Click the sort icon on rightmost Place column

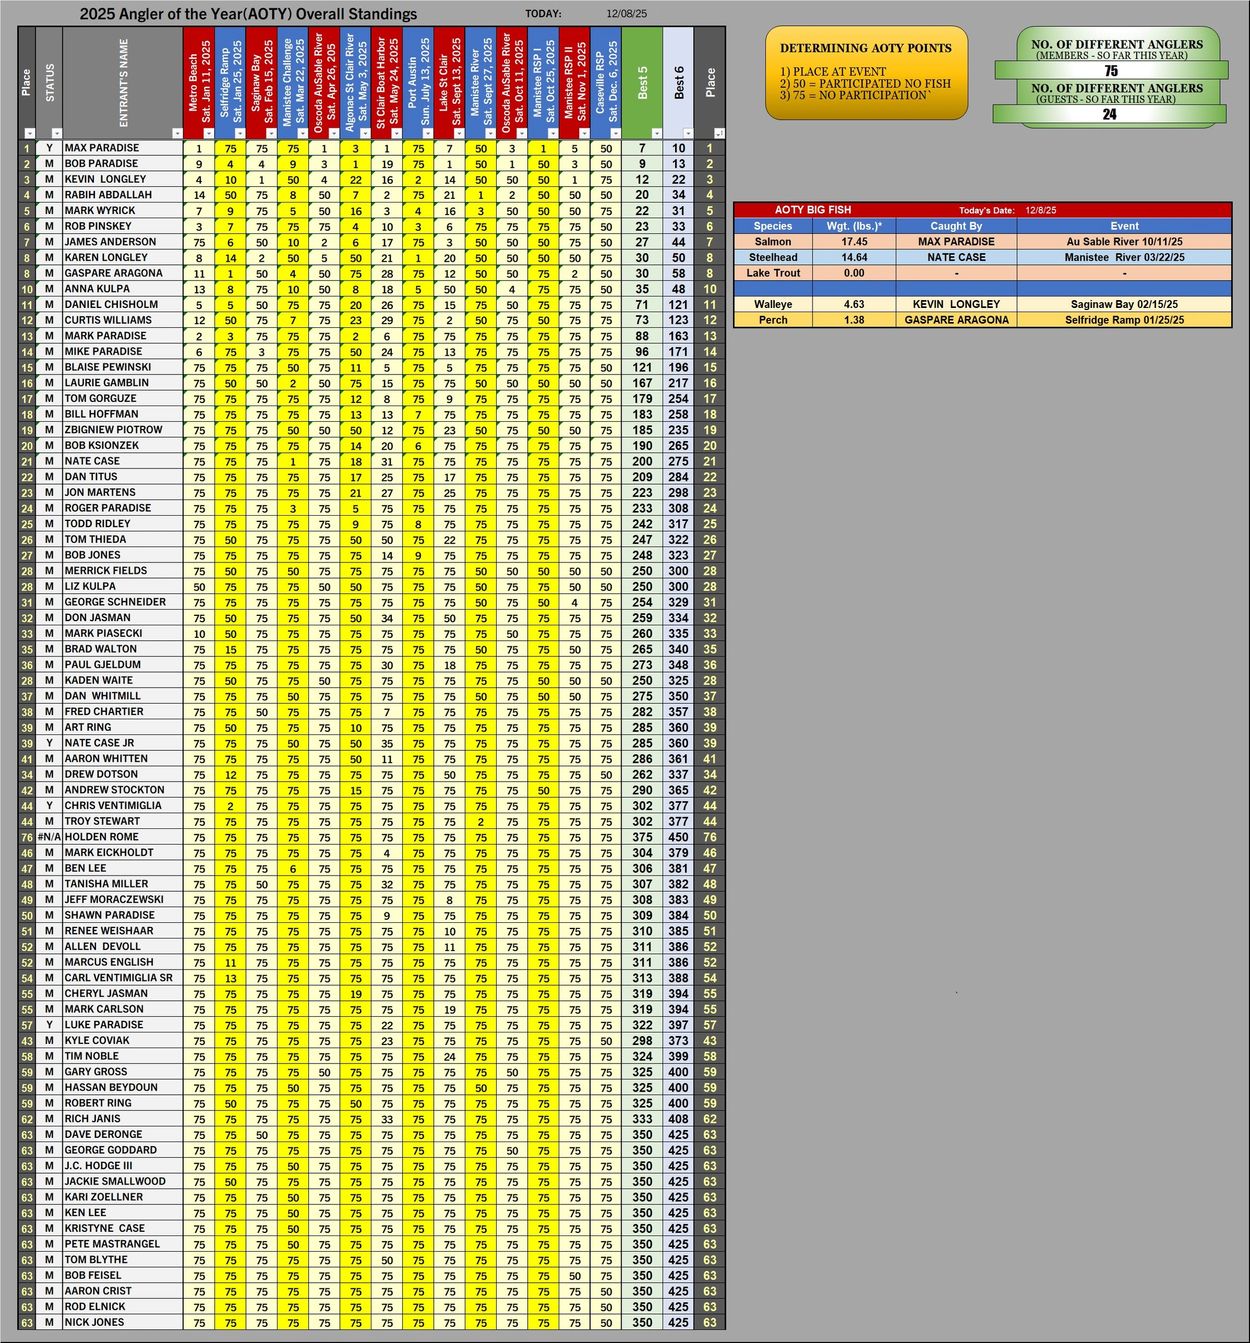(x=719, y=133)
